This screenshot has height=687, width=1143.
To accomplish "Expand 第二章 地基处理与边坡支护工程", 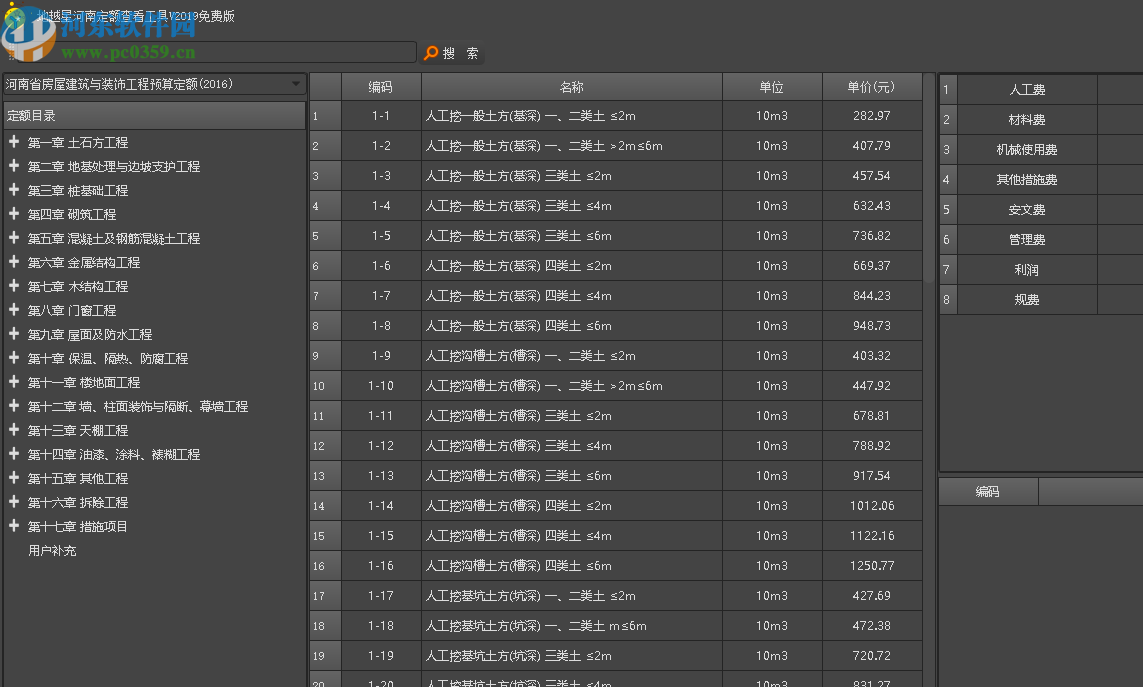I will pos(13,166).
